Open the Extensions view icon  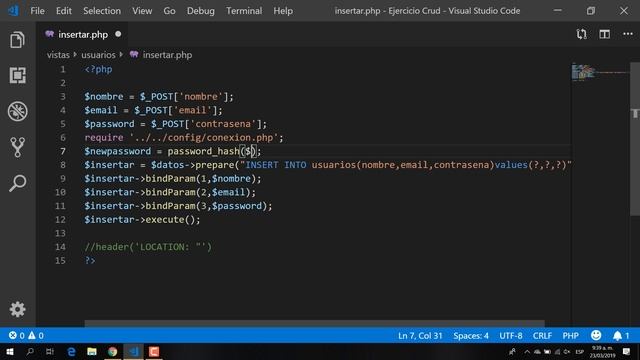click(17, 76)
